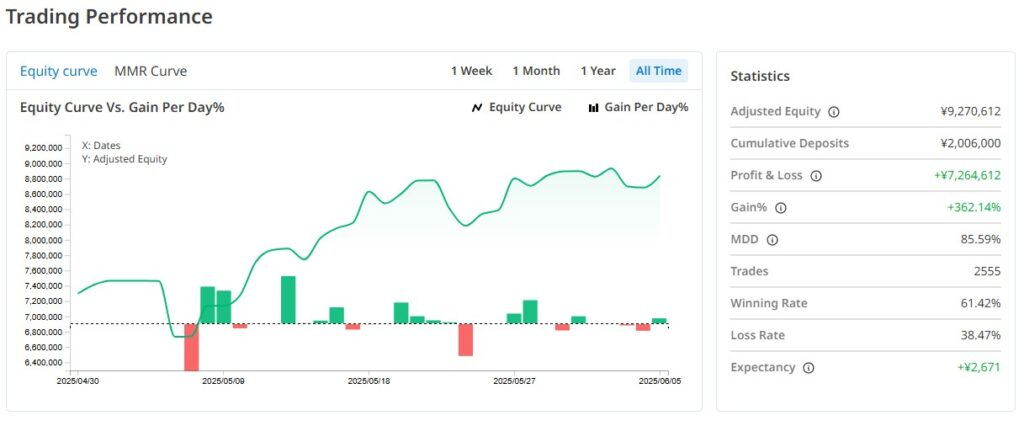
Task: Click the rightmost end of the equity line
Action: coord(660,176)
